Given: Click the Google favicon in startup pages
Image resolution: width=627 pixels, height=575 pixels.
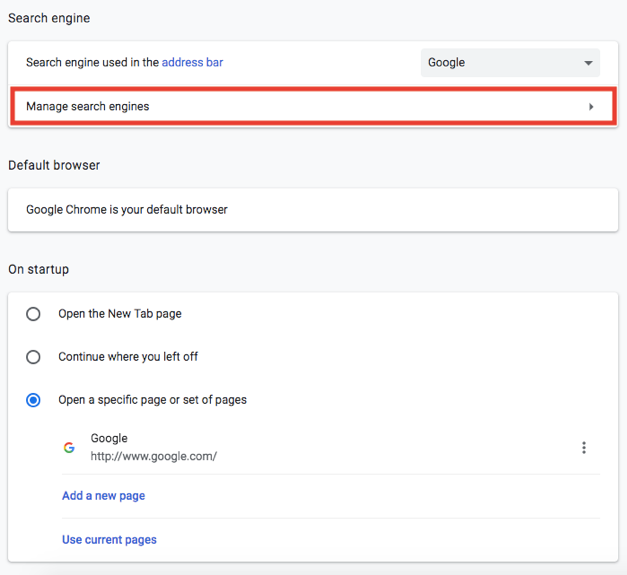Looking at the screenshot, I should [x=69, y=448].
